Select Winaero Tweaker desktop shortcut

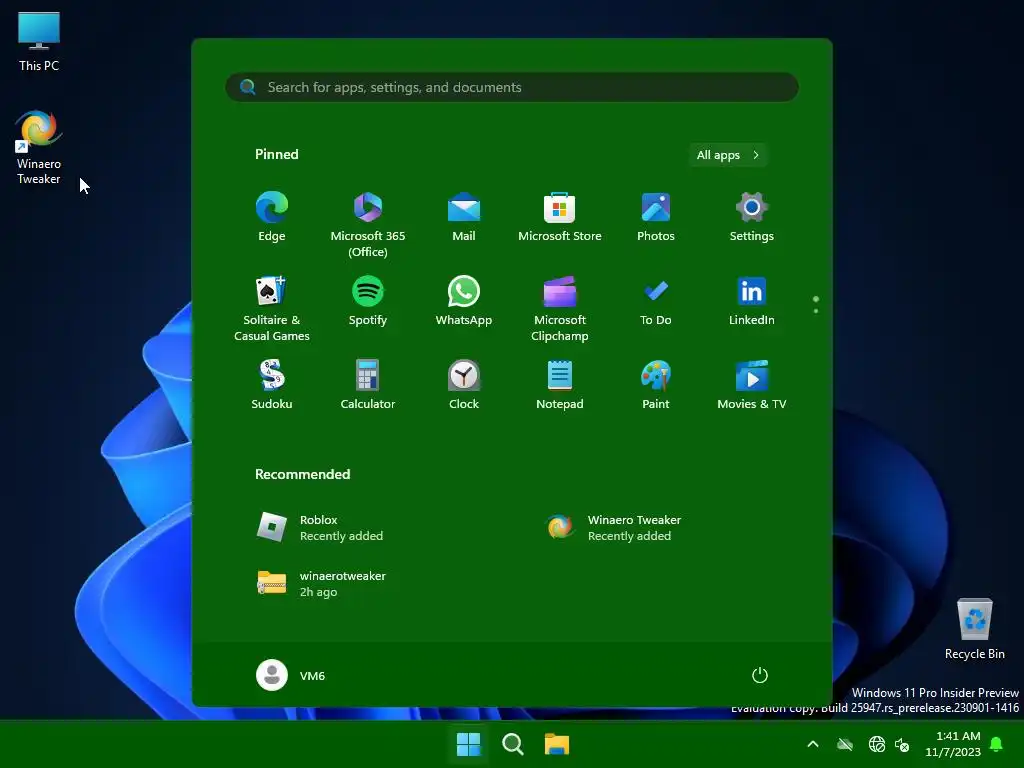point(39,148)
